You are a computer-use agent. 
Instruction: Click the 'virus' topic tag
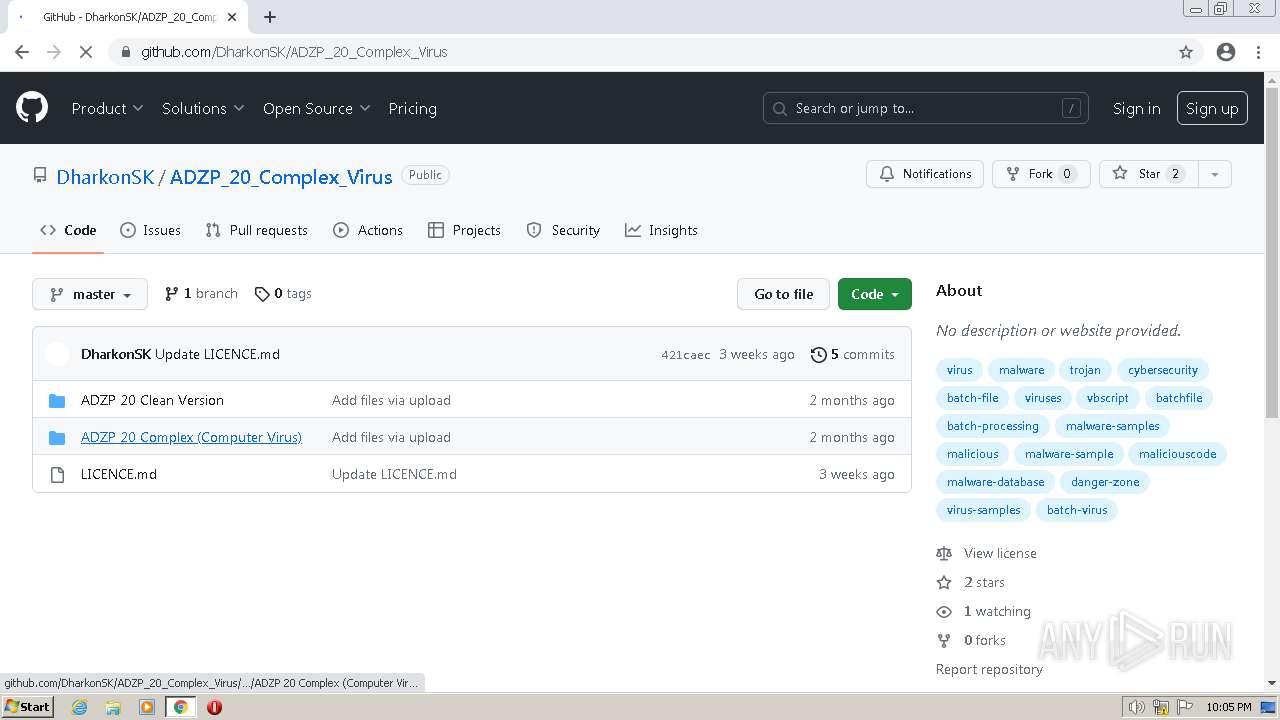pyautogui.click(x=960, y=370)
